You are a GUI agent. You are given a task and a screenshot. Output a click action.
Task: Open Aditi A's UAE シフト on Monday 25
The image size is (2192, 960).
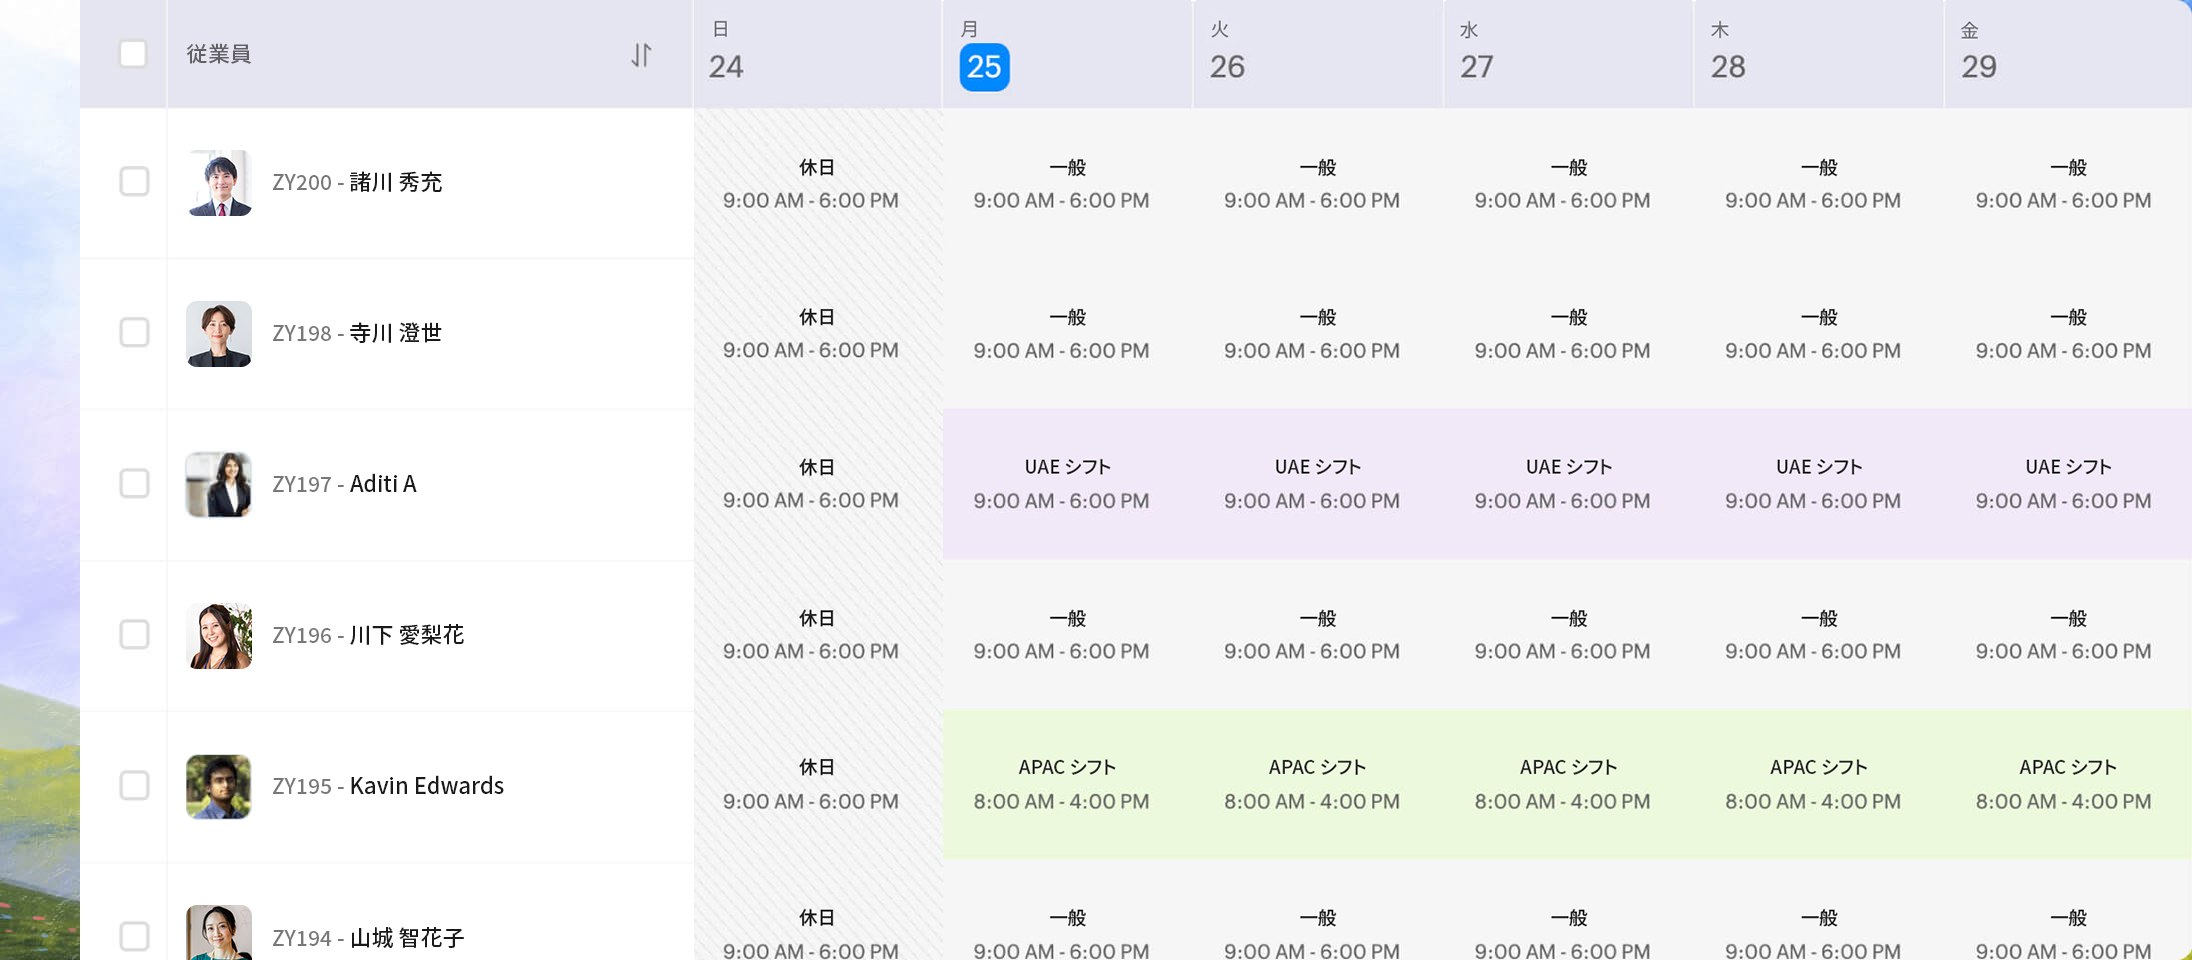pos(1066,485)
